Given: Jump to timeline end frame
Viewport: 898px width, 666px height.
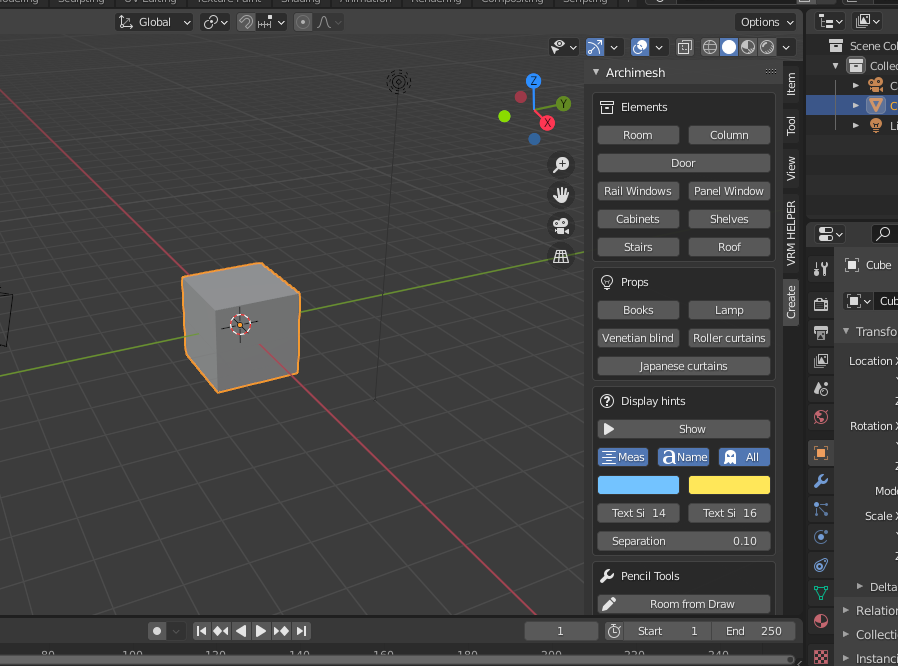Looking at the screenshot, I should point(301,631).
